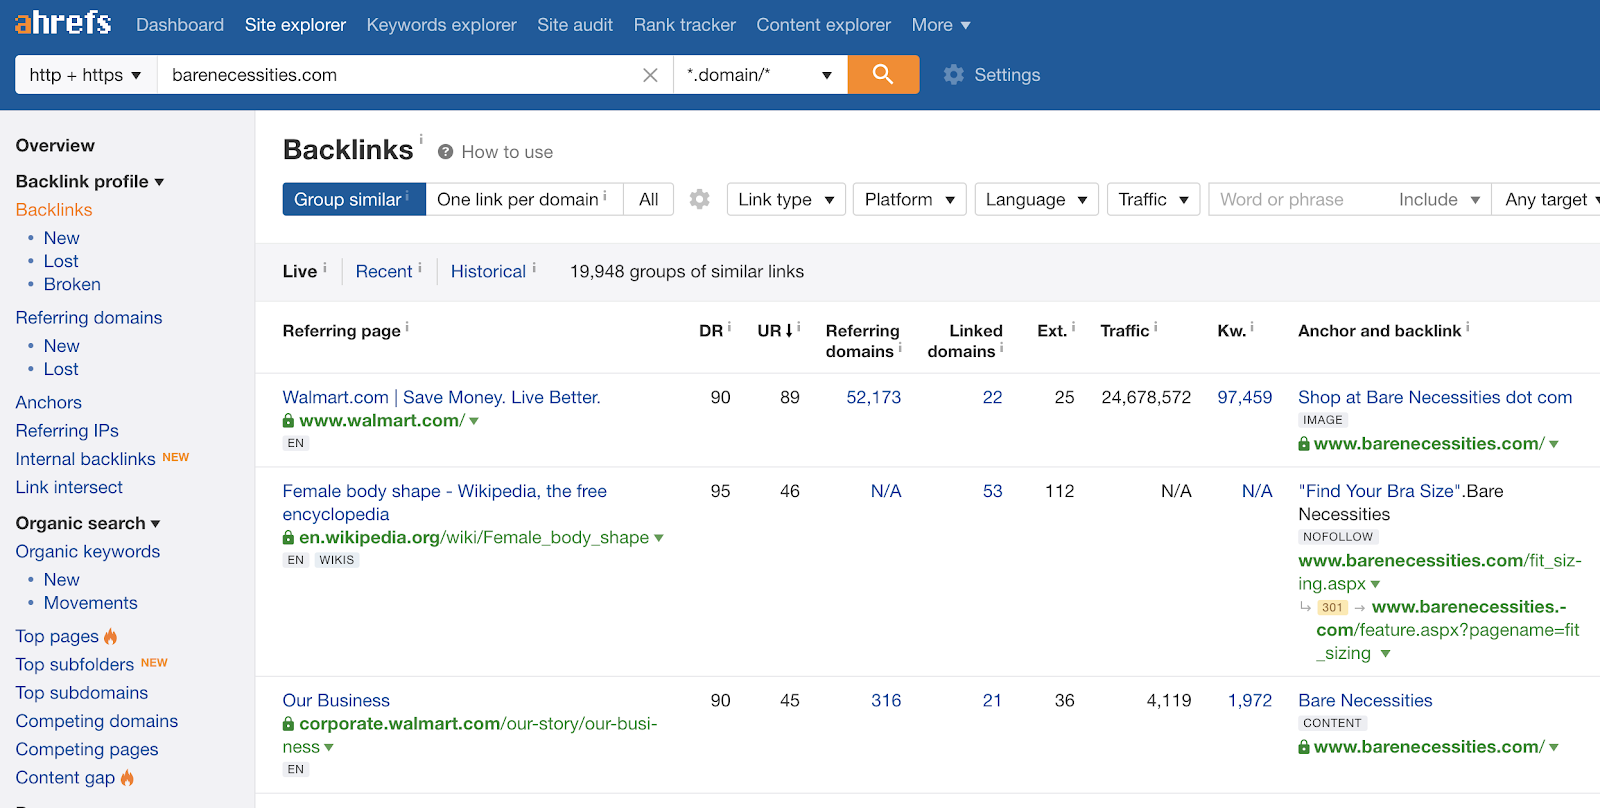The height and width of the screenshot is (808, 1600).
Task: Click the info icon next to Referring page
Action: tap(407, 327)
